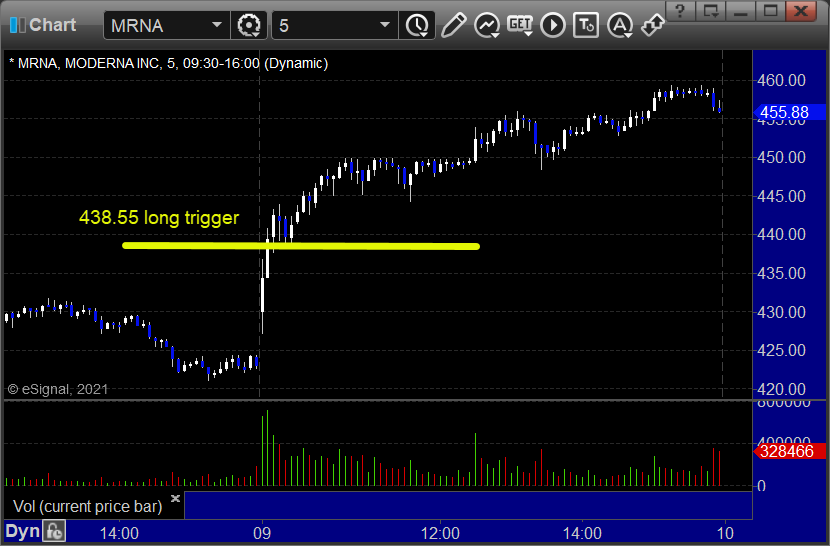Toggle the Dyn dynamic mode label
Image resolution: width=830 pixels, height=546 pixels.
click(23, 531)
